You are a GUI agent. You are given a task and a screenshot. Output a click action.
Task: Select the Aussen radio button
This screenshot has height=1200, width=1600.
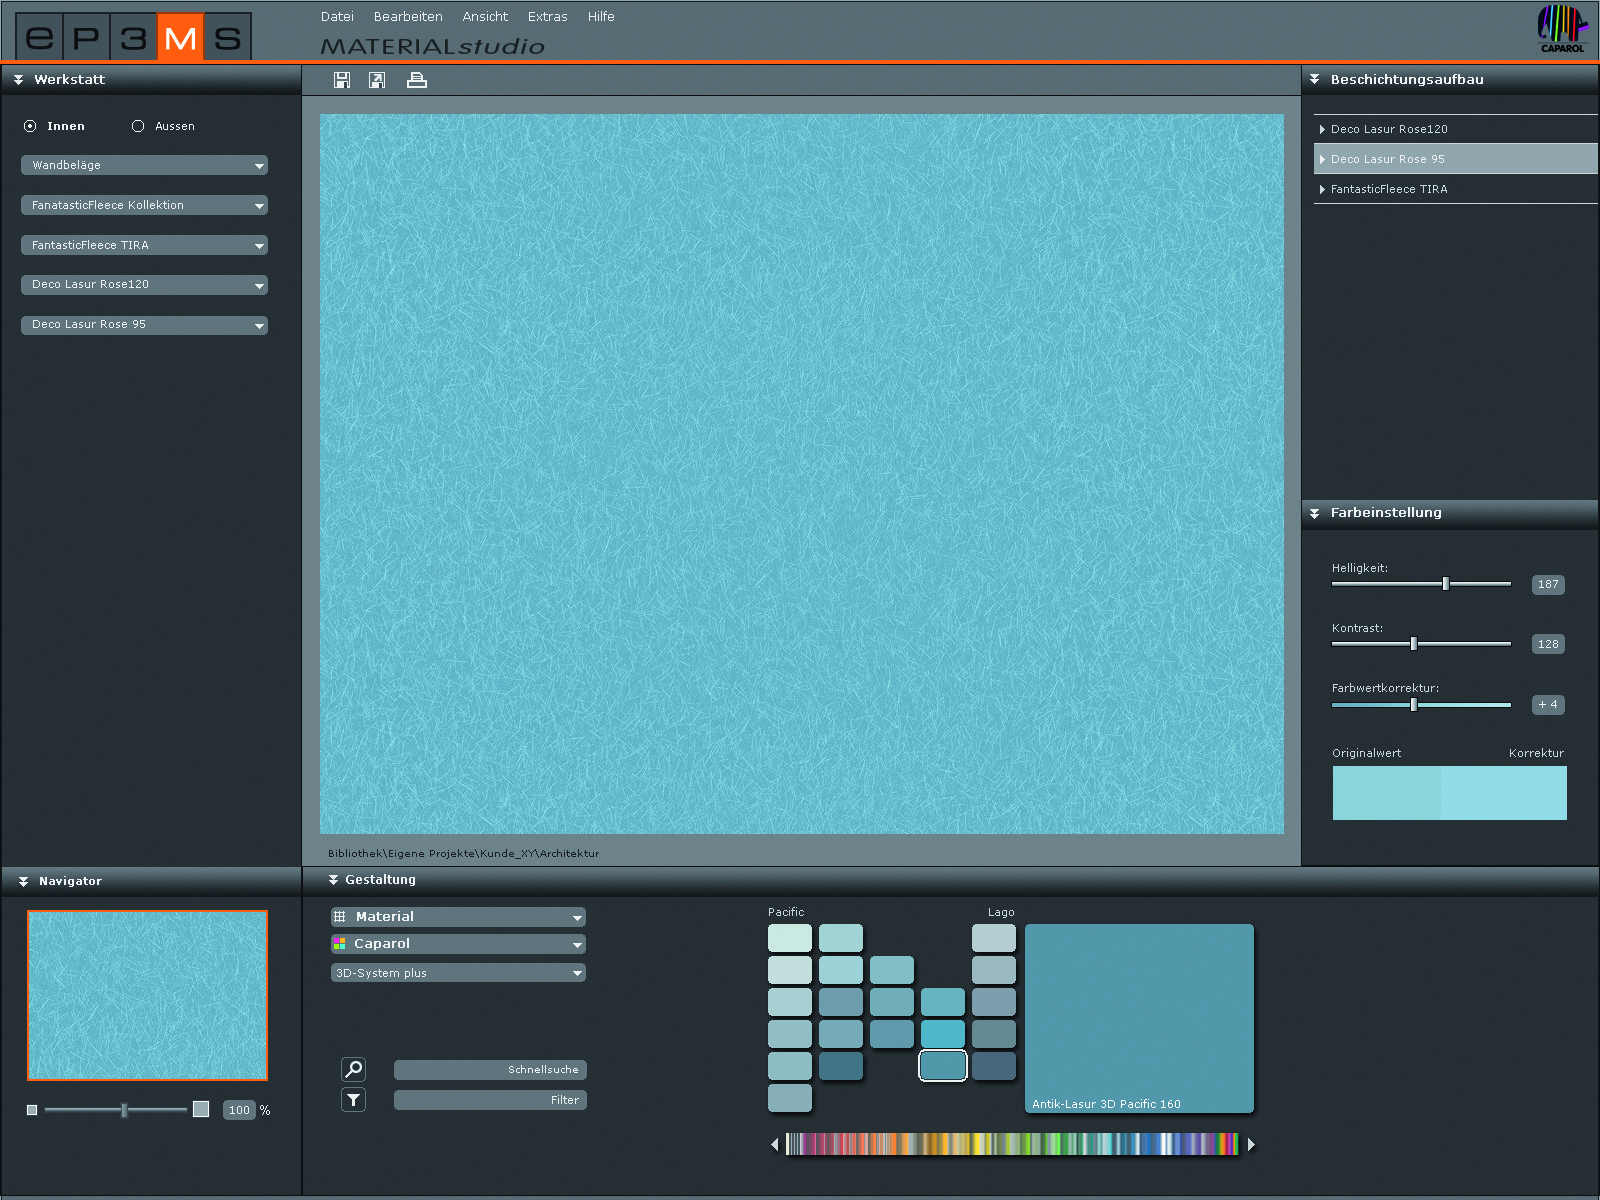click(x=138, y=126)
